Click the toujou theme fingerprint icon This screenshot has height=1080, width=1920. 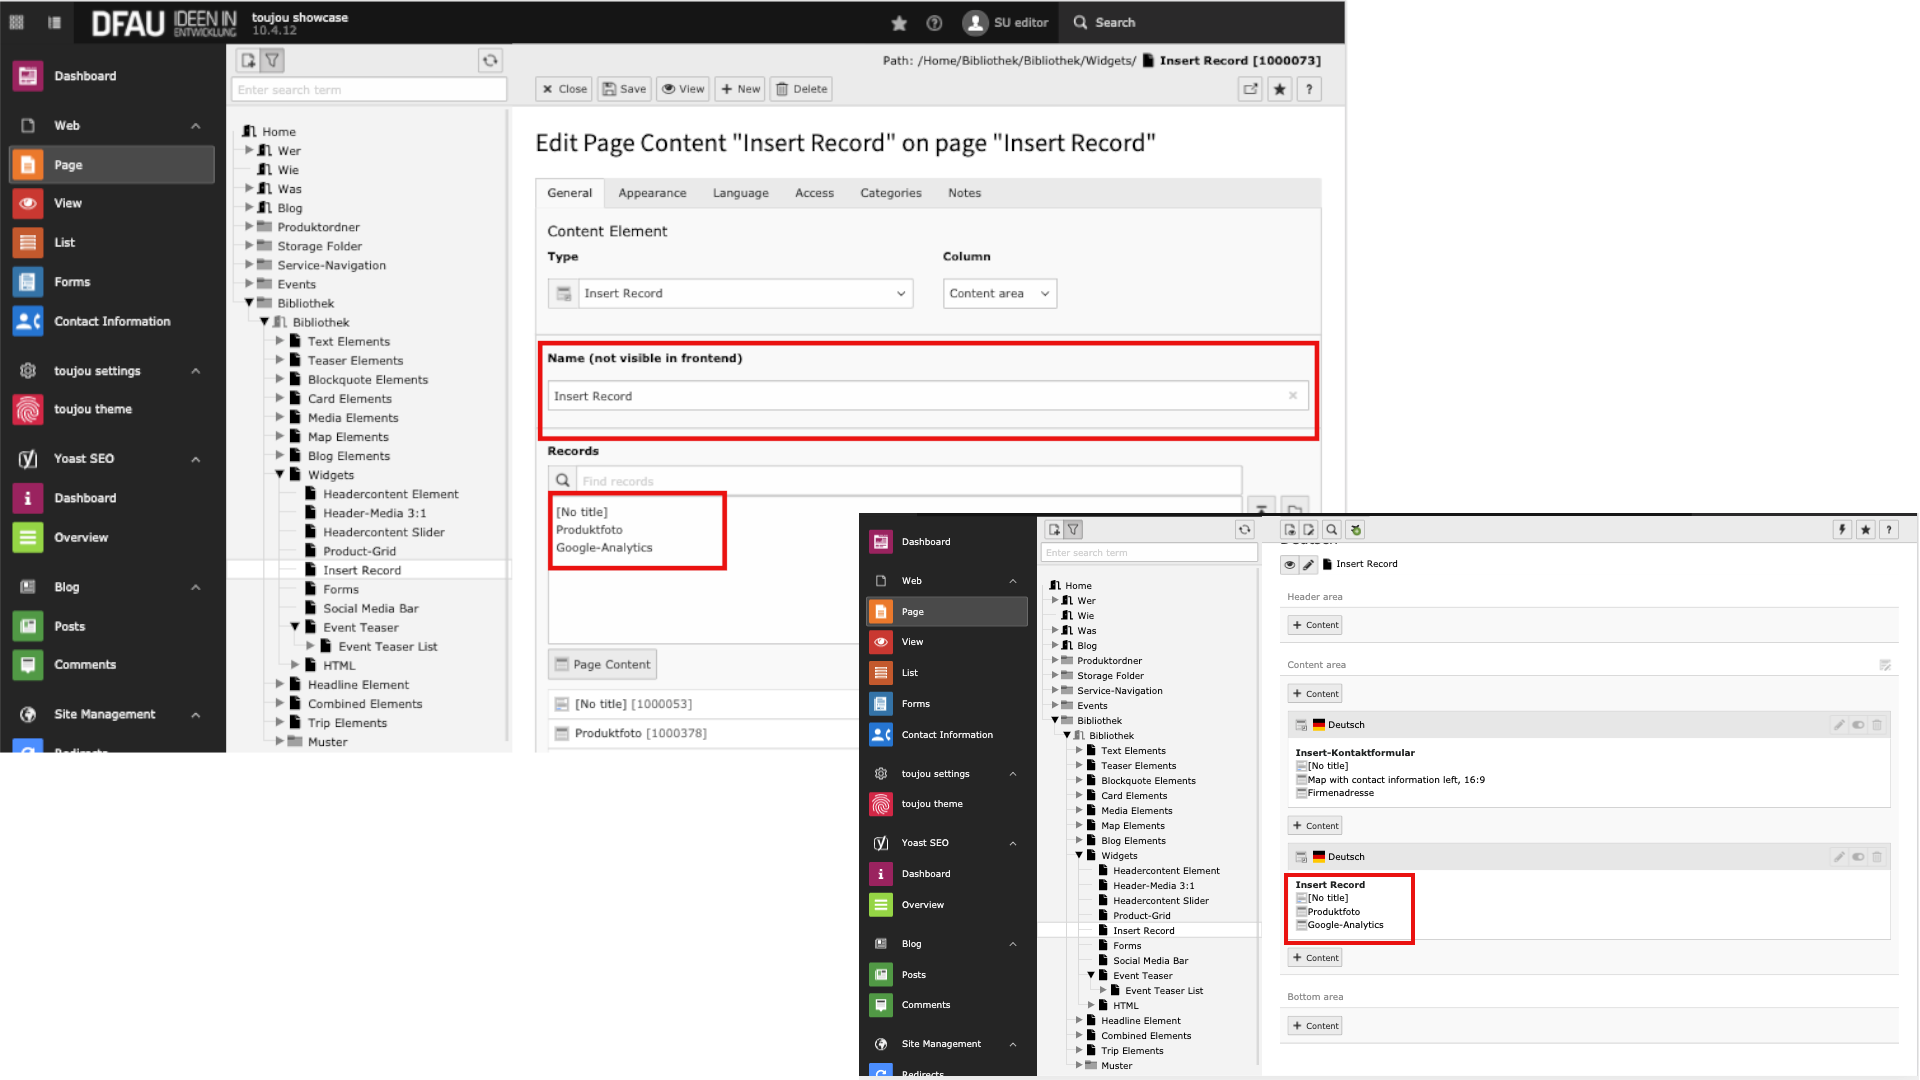click(27, 409)
